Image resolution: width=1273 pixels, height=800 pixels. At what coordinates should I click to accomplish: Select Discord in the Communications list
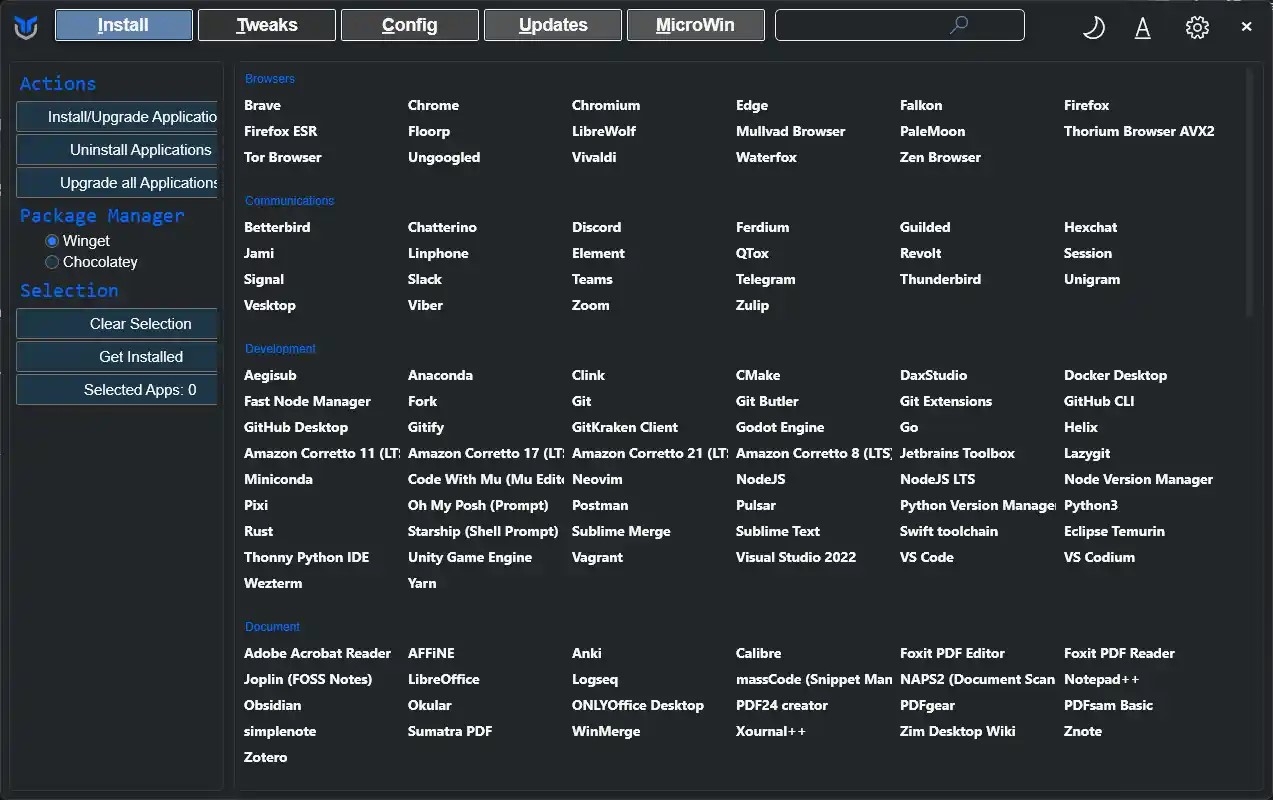(596, 227)
